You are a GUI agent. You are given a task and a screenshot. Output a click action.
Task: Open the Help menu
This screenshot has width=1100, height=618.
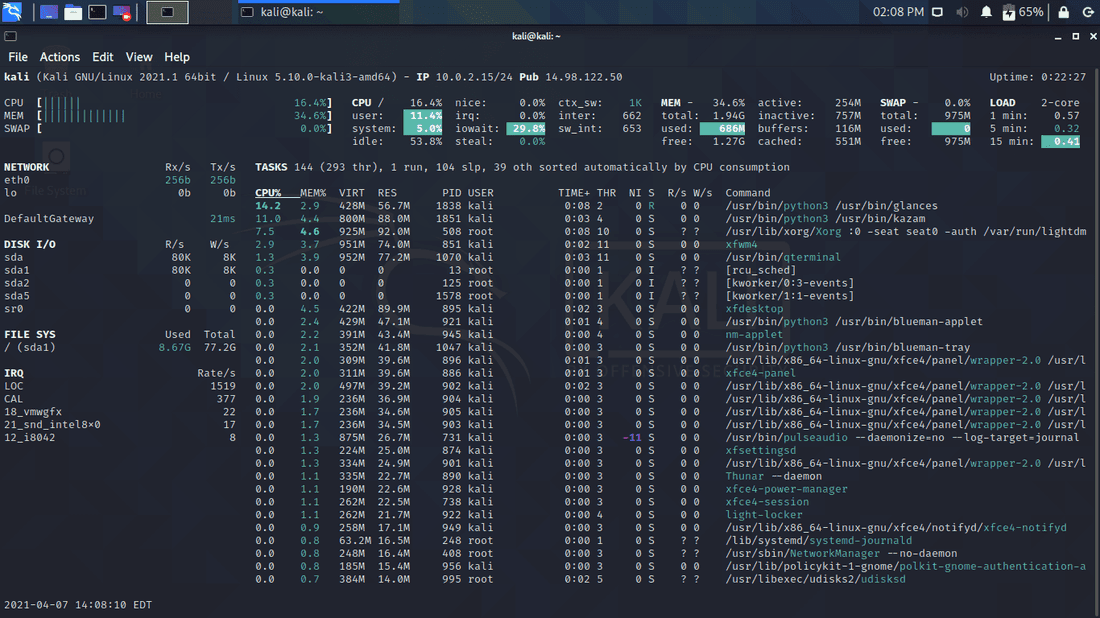pos(177,57)
